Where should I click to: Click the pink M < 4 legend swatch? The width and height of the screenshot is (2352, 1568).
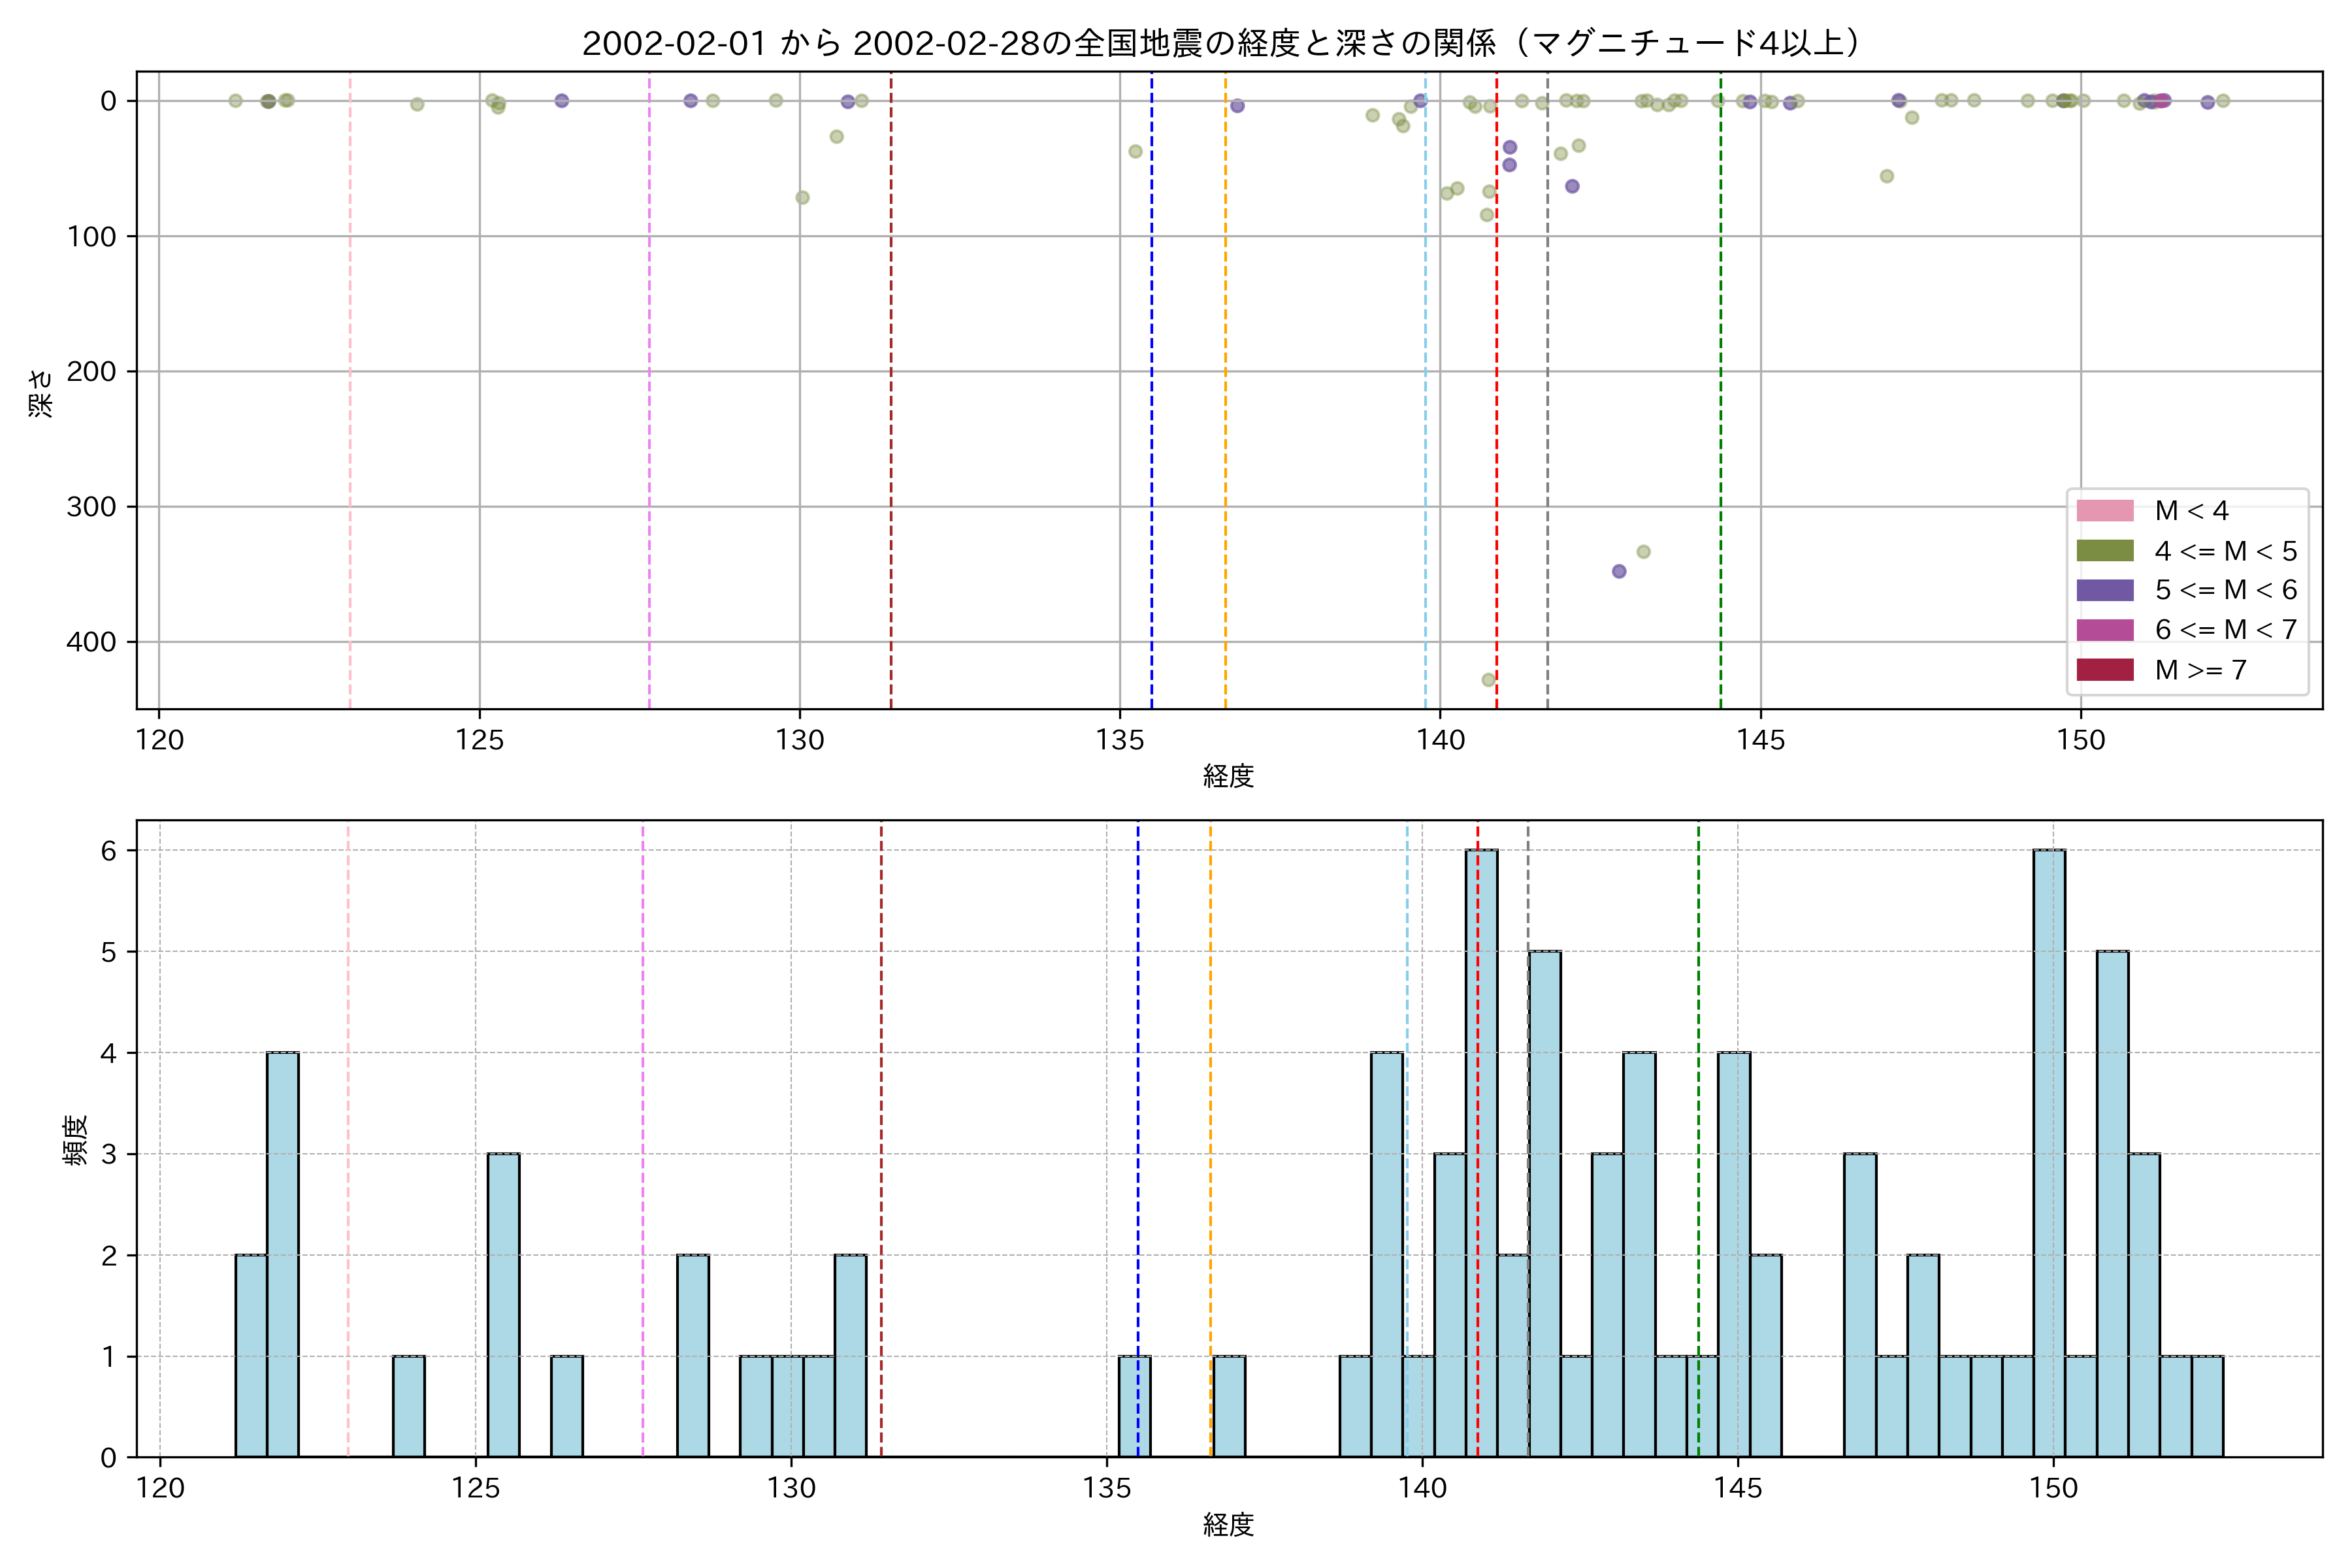coord(2104,511)
